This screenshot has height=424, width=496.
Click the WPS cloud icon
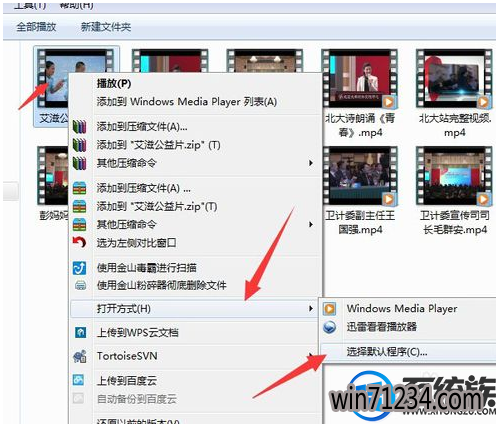[x=80, y=332]
